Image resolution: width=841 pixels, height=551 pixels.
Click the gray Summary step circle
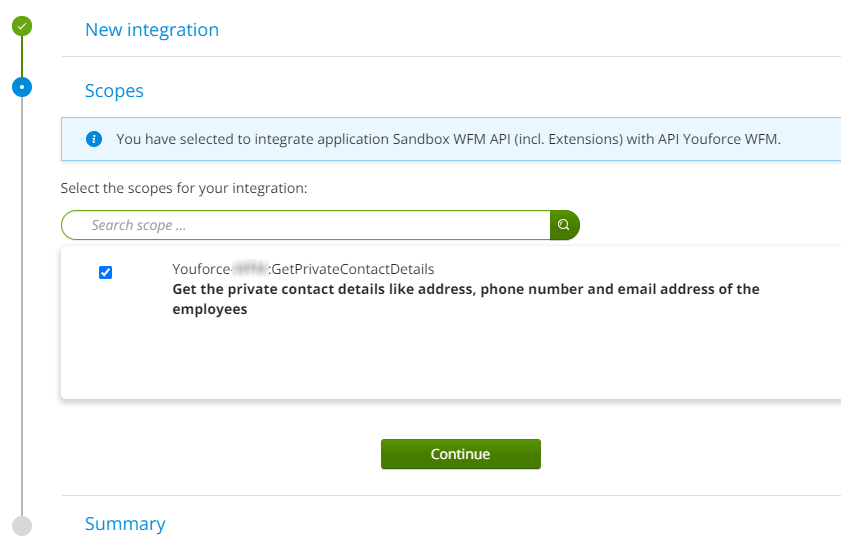pos(22,524)
